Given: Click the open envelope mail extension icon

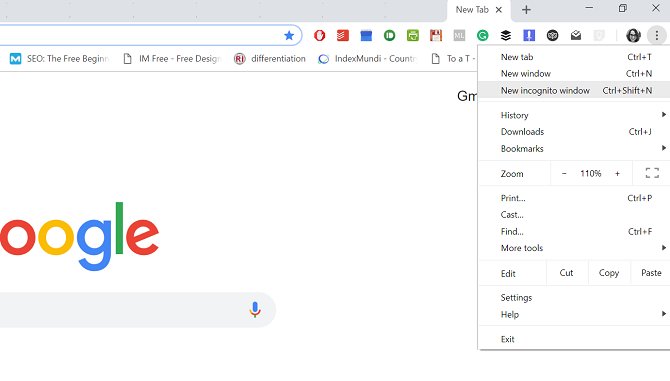Looking at the screenshot, I should (x=576, y=35).
